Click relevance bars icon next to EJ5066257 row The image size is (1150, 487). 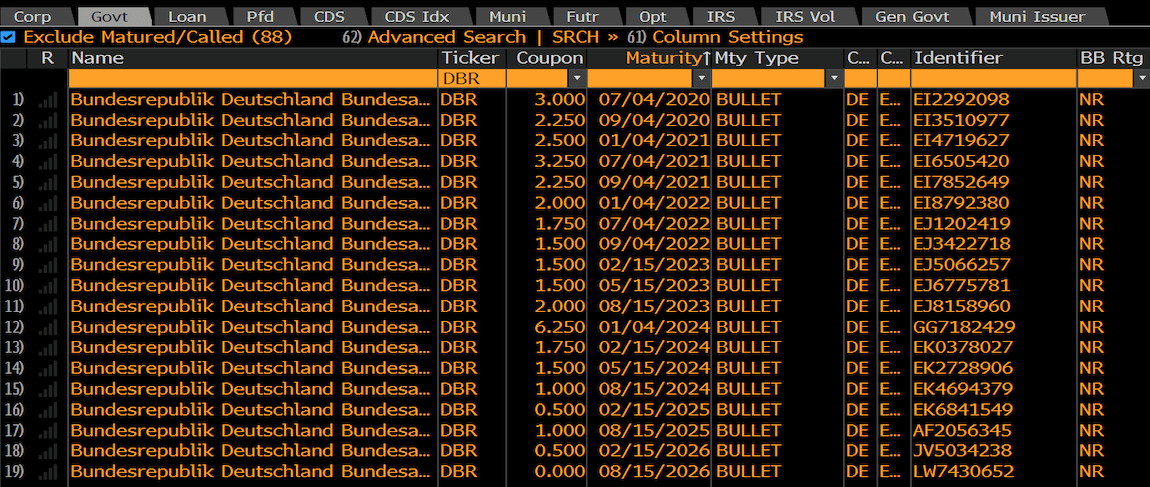pos(48,265)
